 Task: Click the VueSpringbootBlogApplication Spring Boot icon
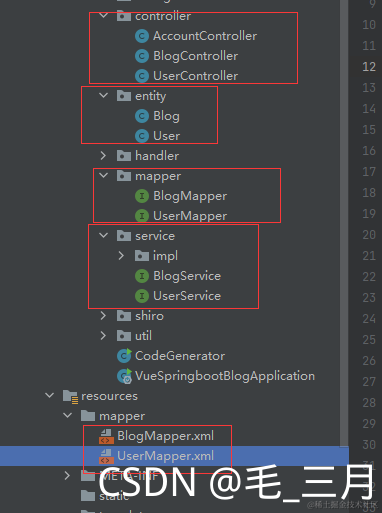(124, 376)
